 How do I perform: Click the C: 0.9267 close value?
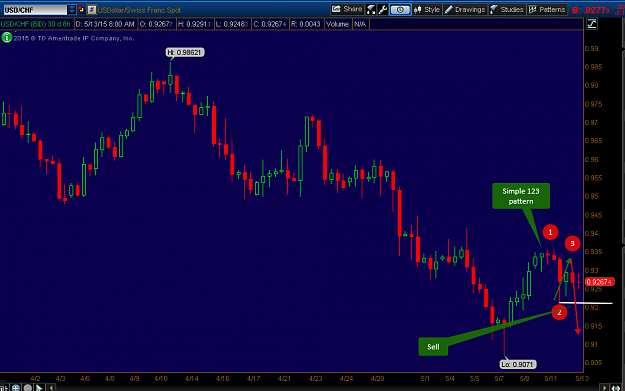click(x=269, y=24)
